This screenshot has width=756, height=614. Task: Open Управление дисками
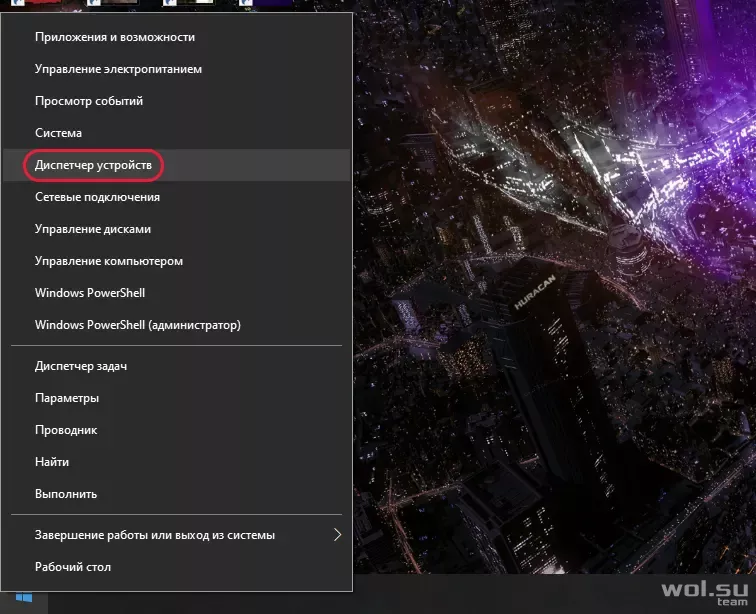pos(176,229)
